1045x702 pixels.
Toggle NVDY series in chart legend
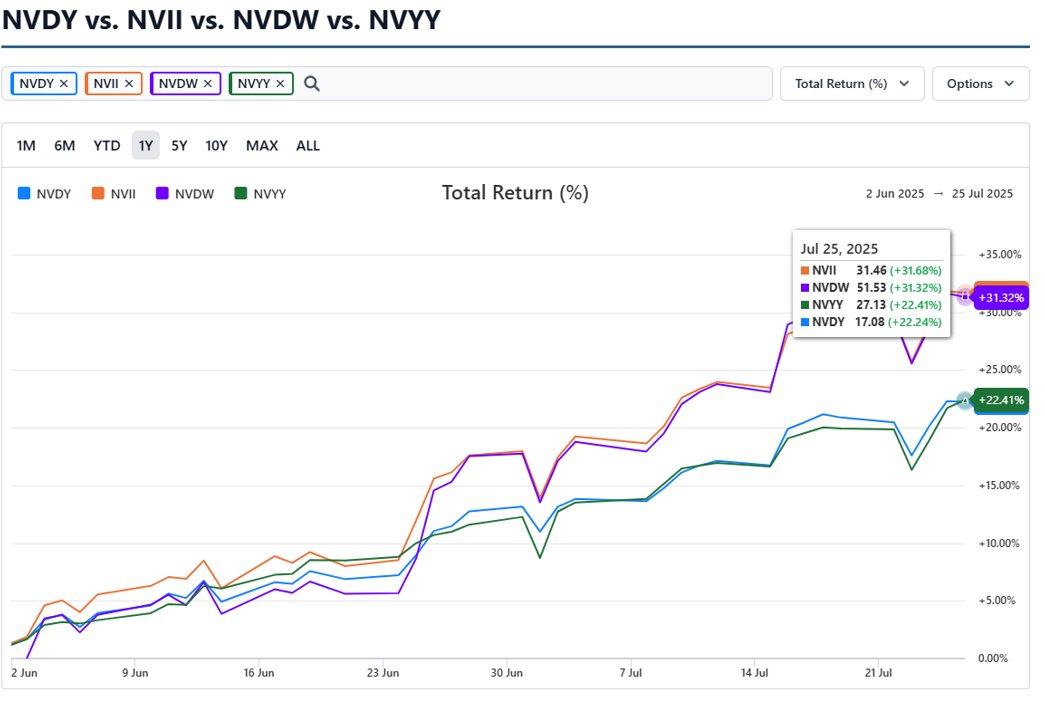(44, 194)
